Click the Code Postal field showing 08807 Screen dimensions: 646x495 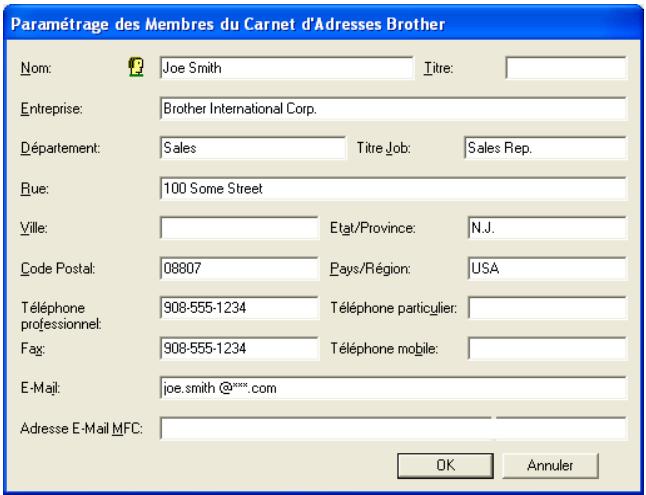(239, 268)
